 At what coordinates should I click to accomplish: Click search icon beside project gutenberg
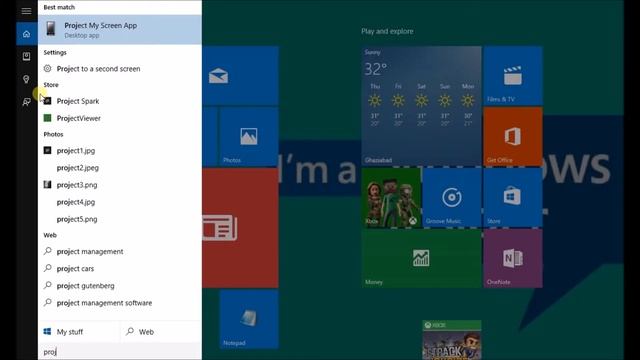coord(48,285)
